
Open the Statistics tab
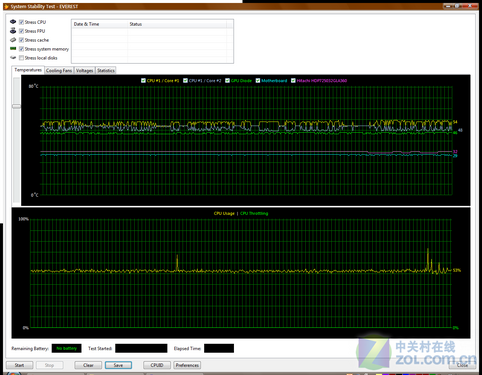click(106, 71)
